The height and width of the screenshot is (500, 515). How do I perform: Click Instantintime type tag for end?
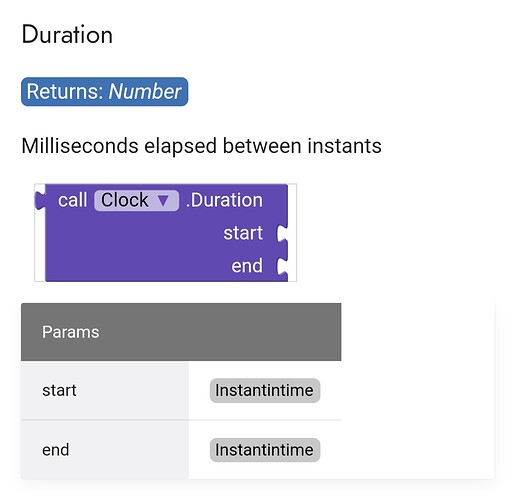[265, 450]
